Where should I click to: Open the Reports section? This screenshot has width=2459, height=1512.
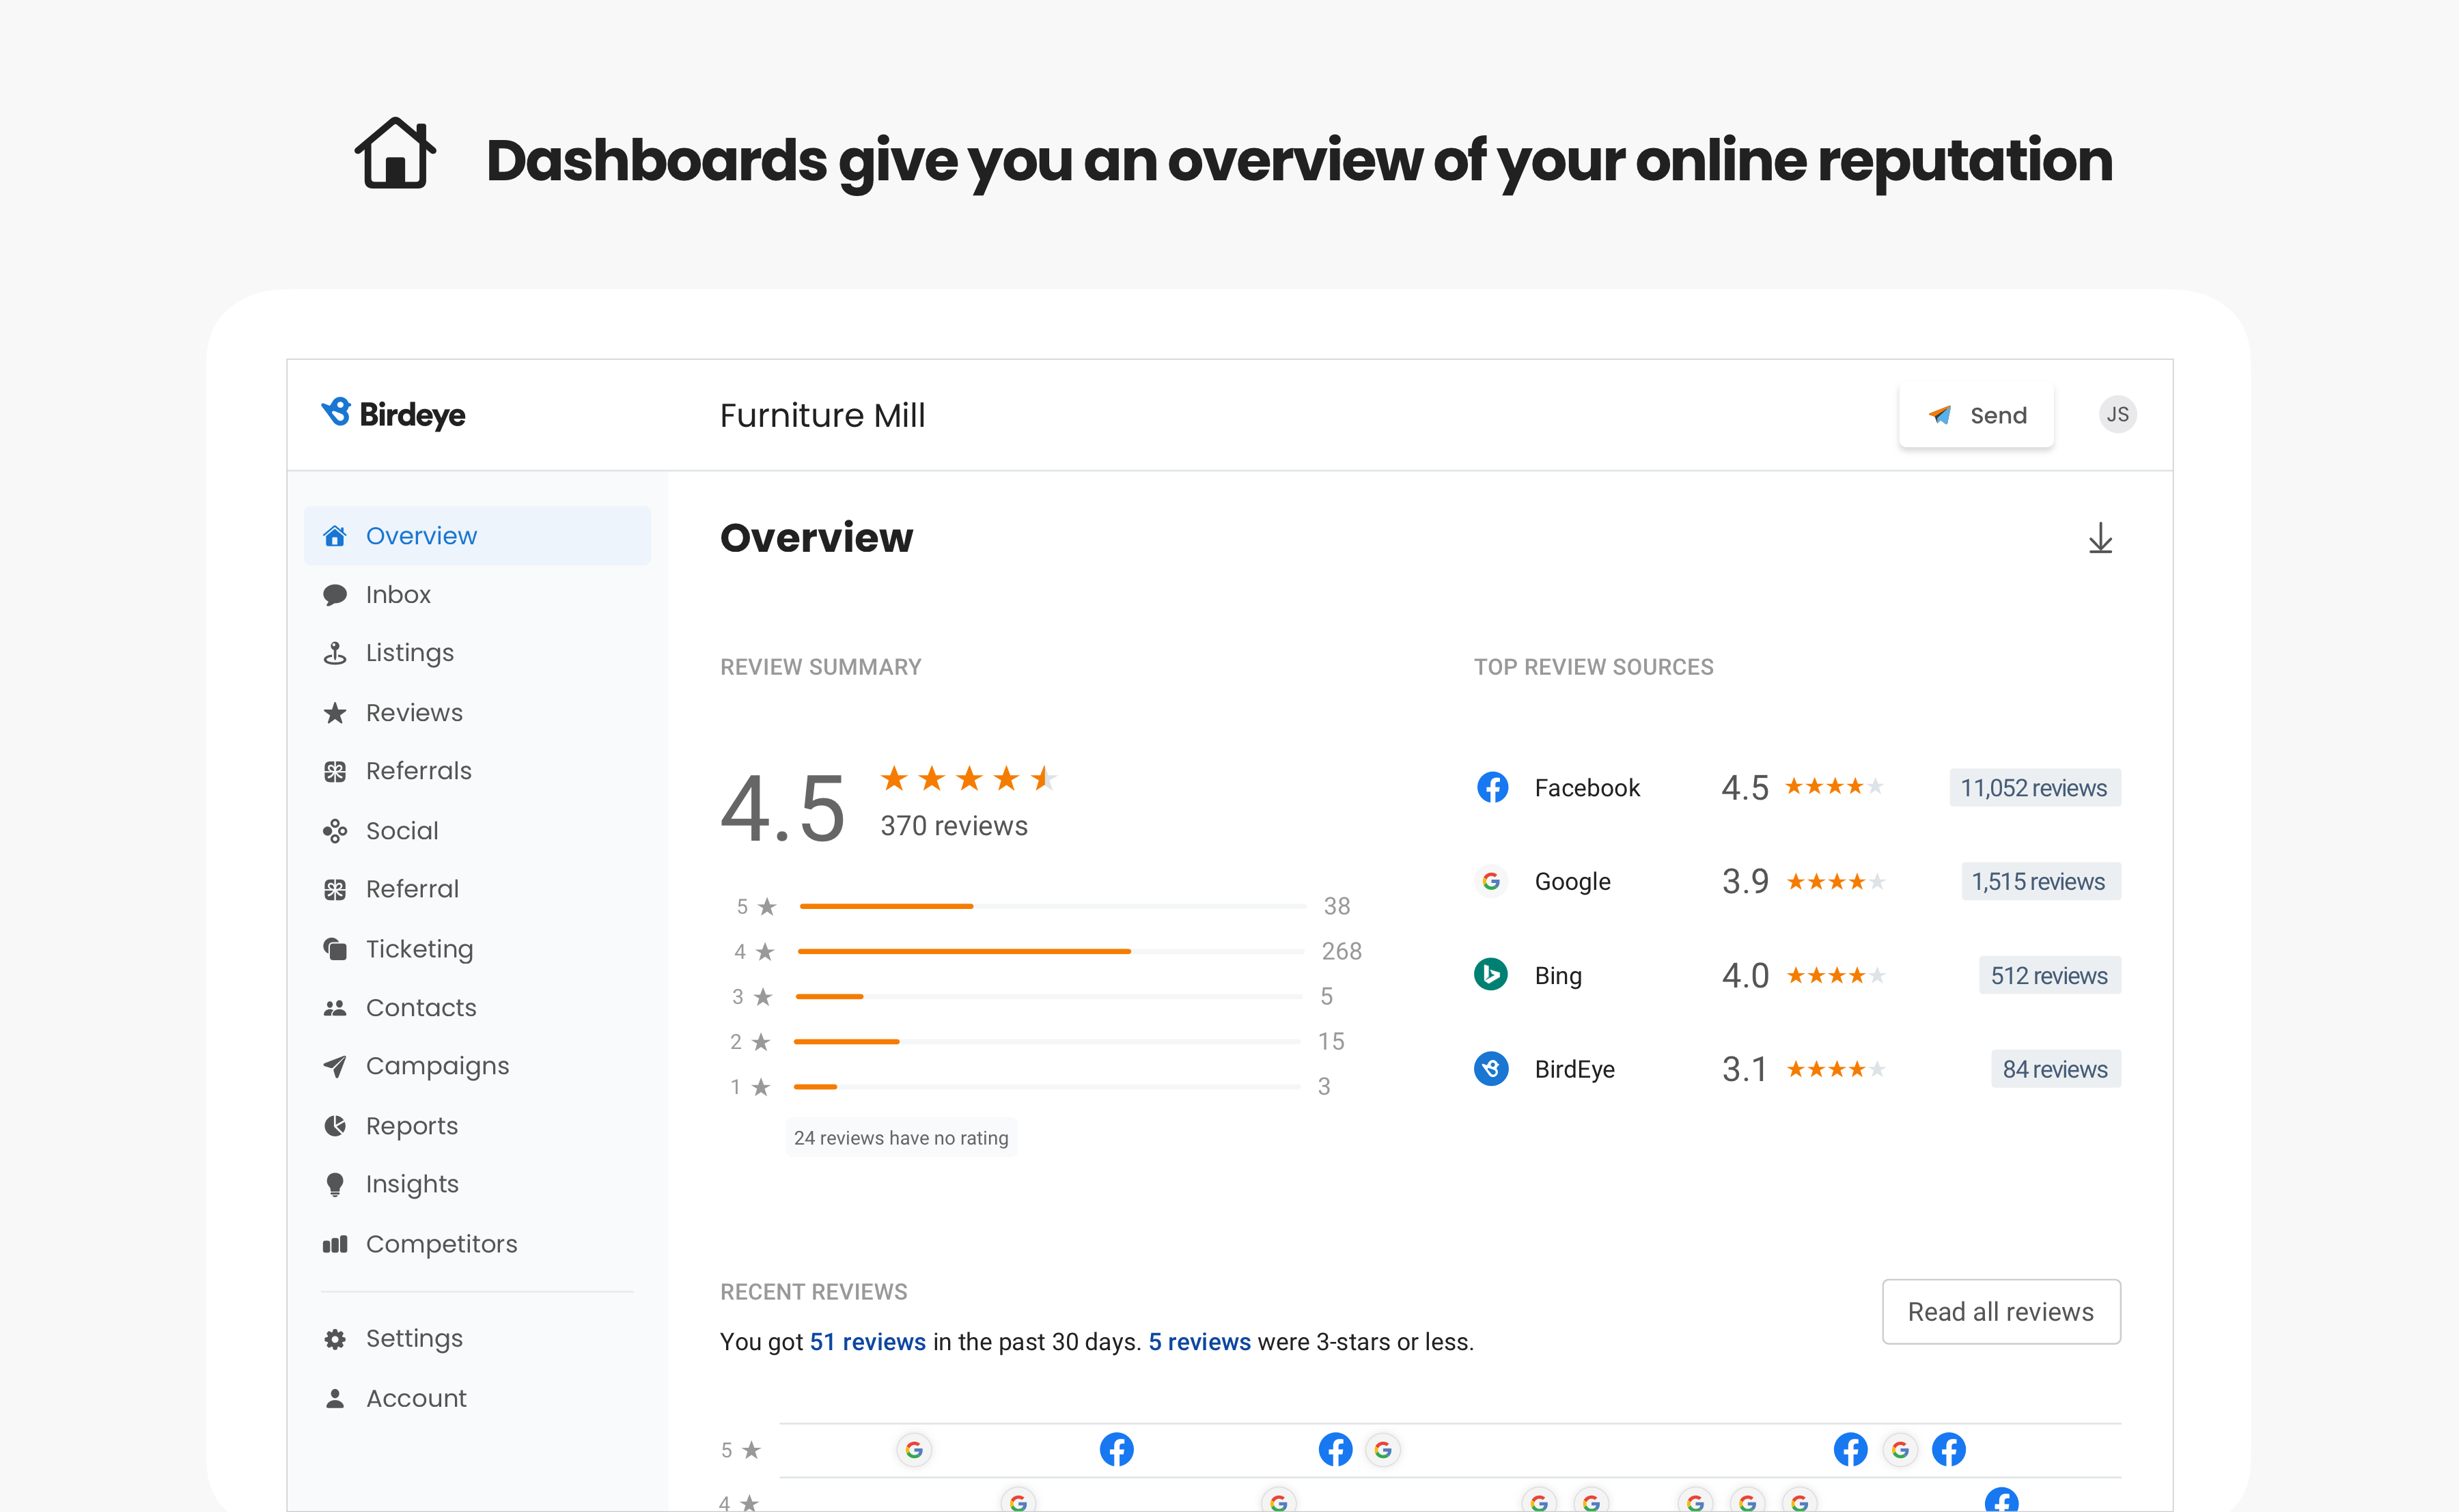click(411, 1124)
